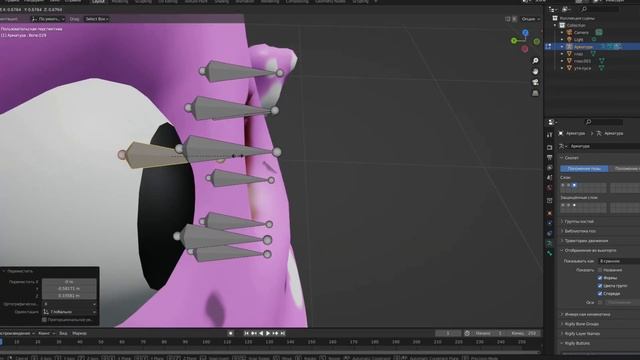Image resolution: width=640 pixels, height=360 pixels.
Task: Open the Select Box drag tool dropdown
Action: click(97, 19)
